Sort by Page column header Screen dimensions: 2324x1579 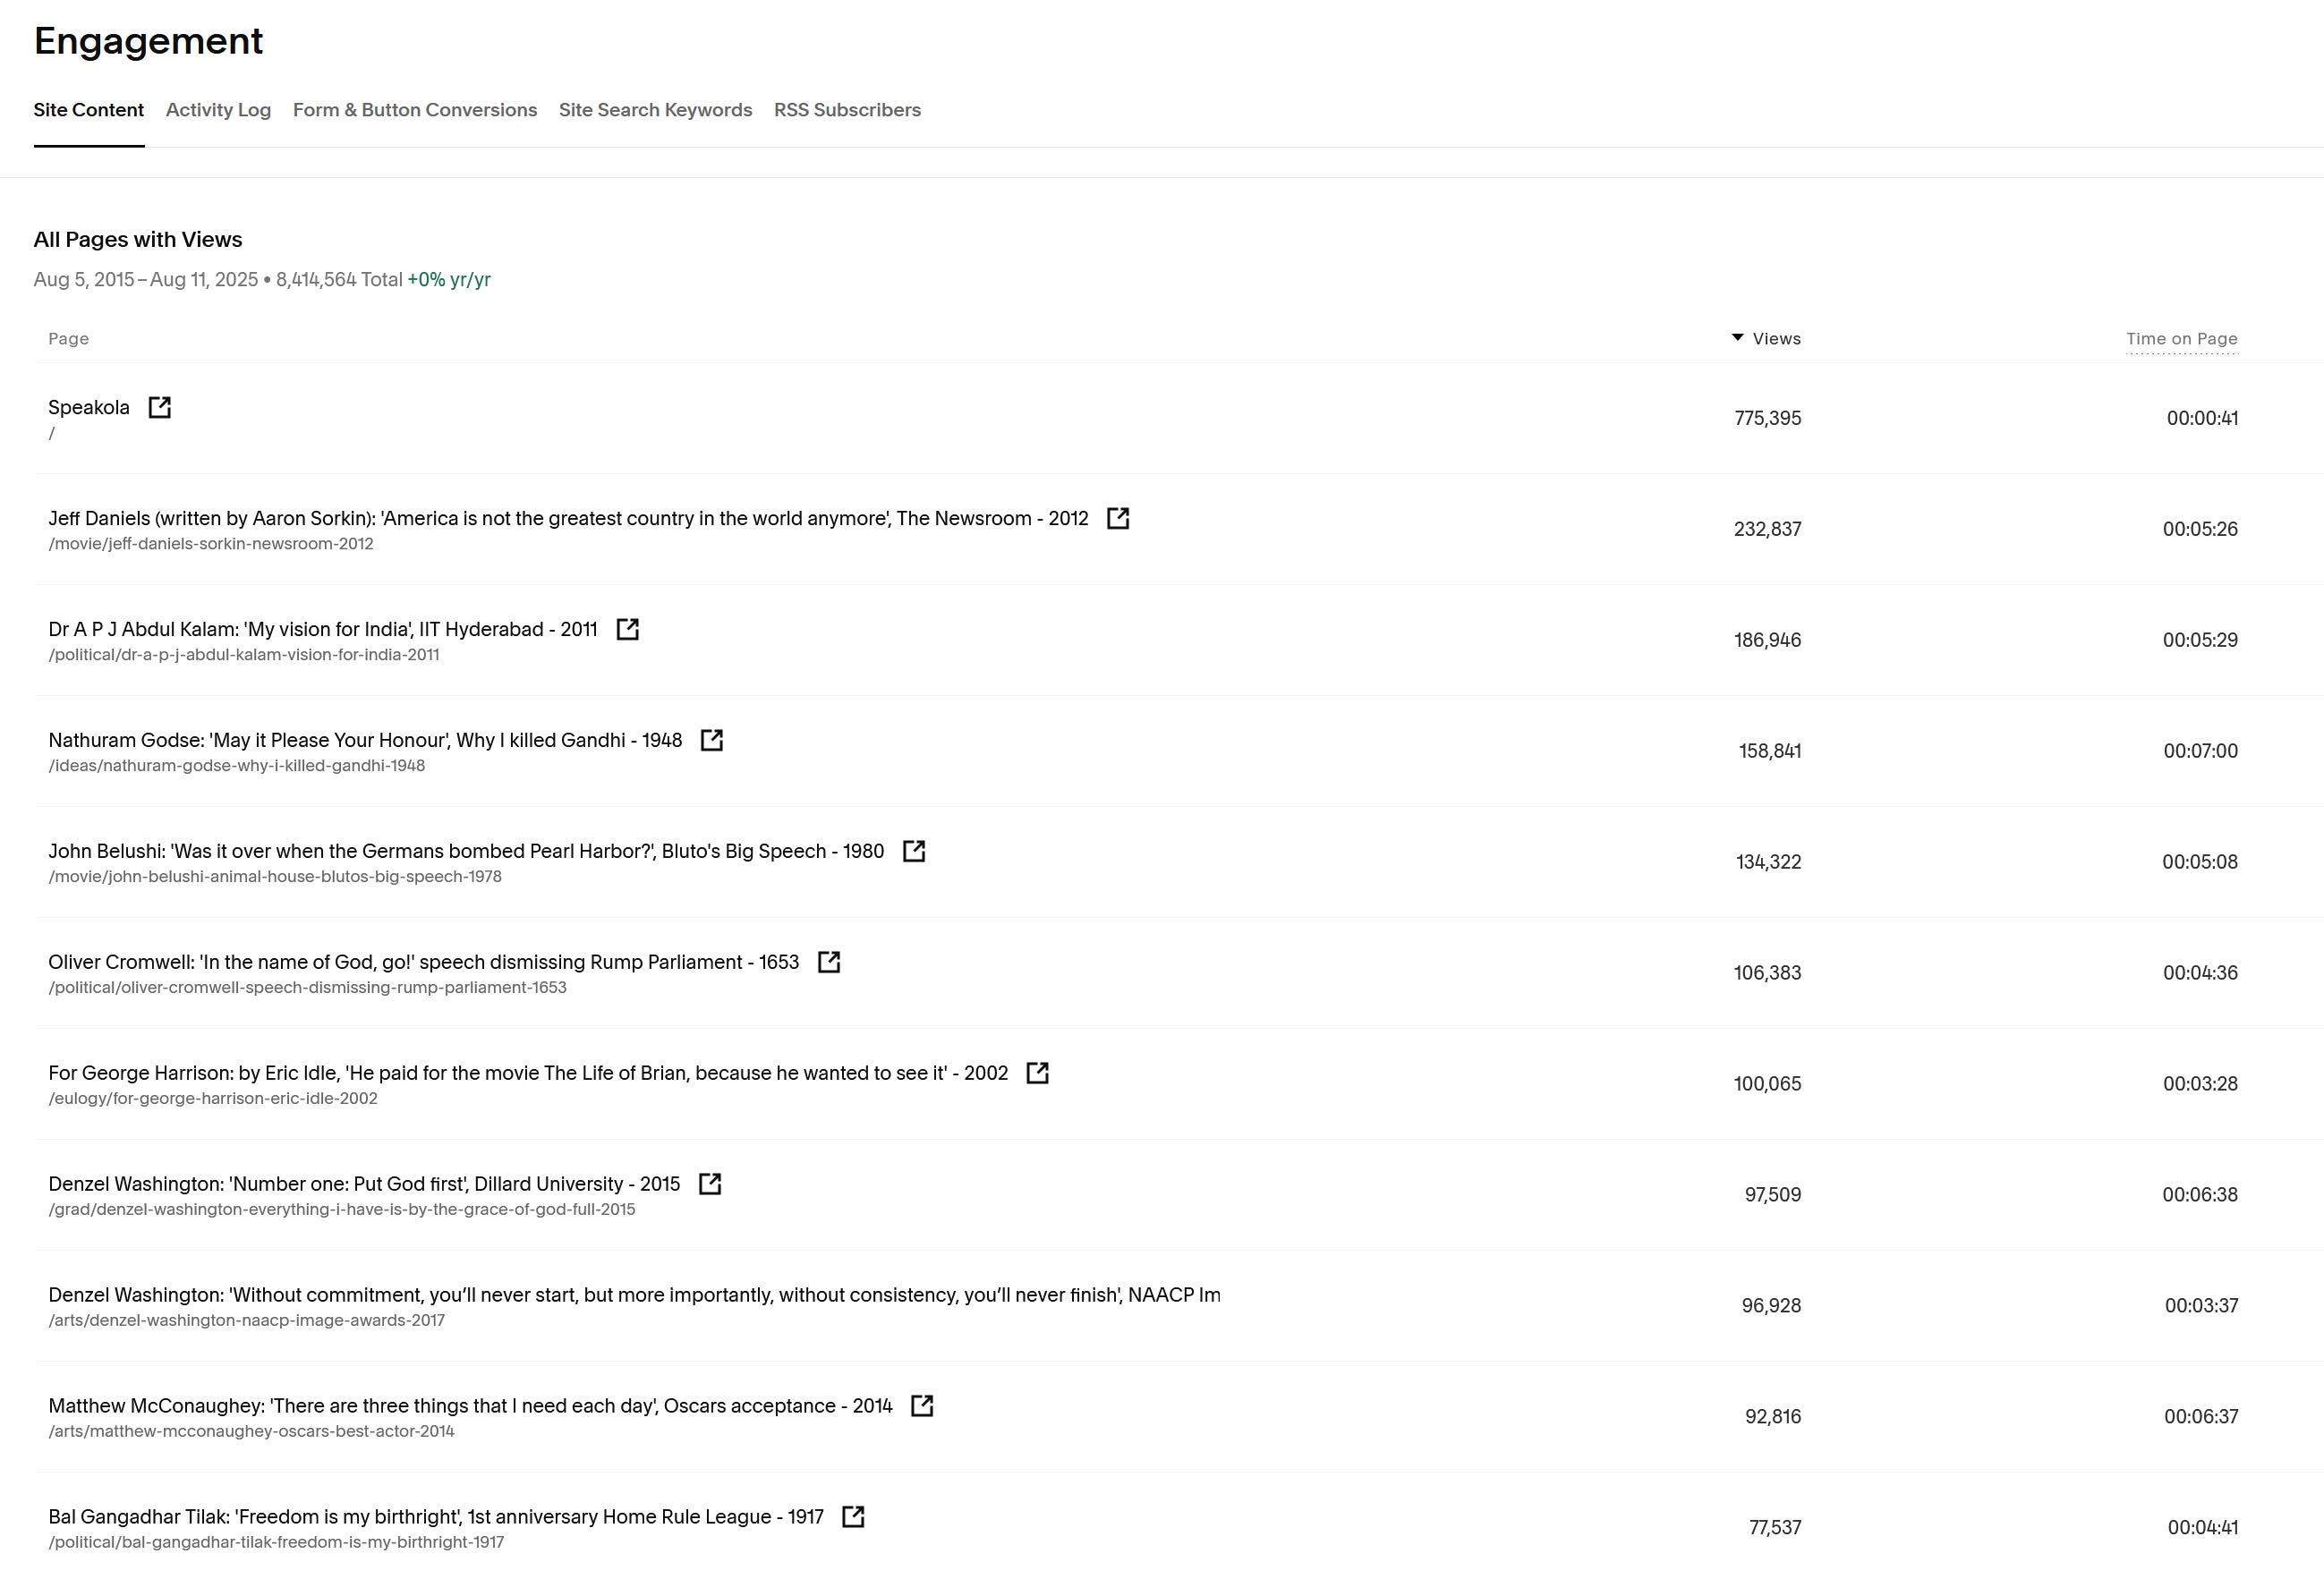click(68, 339)
